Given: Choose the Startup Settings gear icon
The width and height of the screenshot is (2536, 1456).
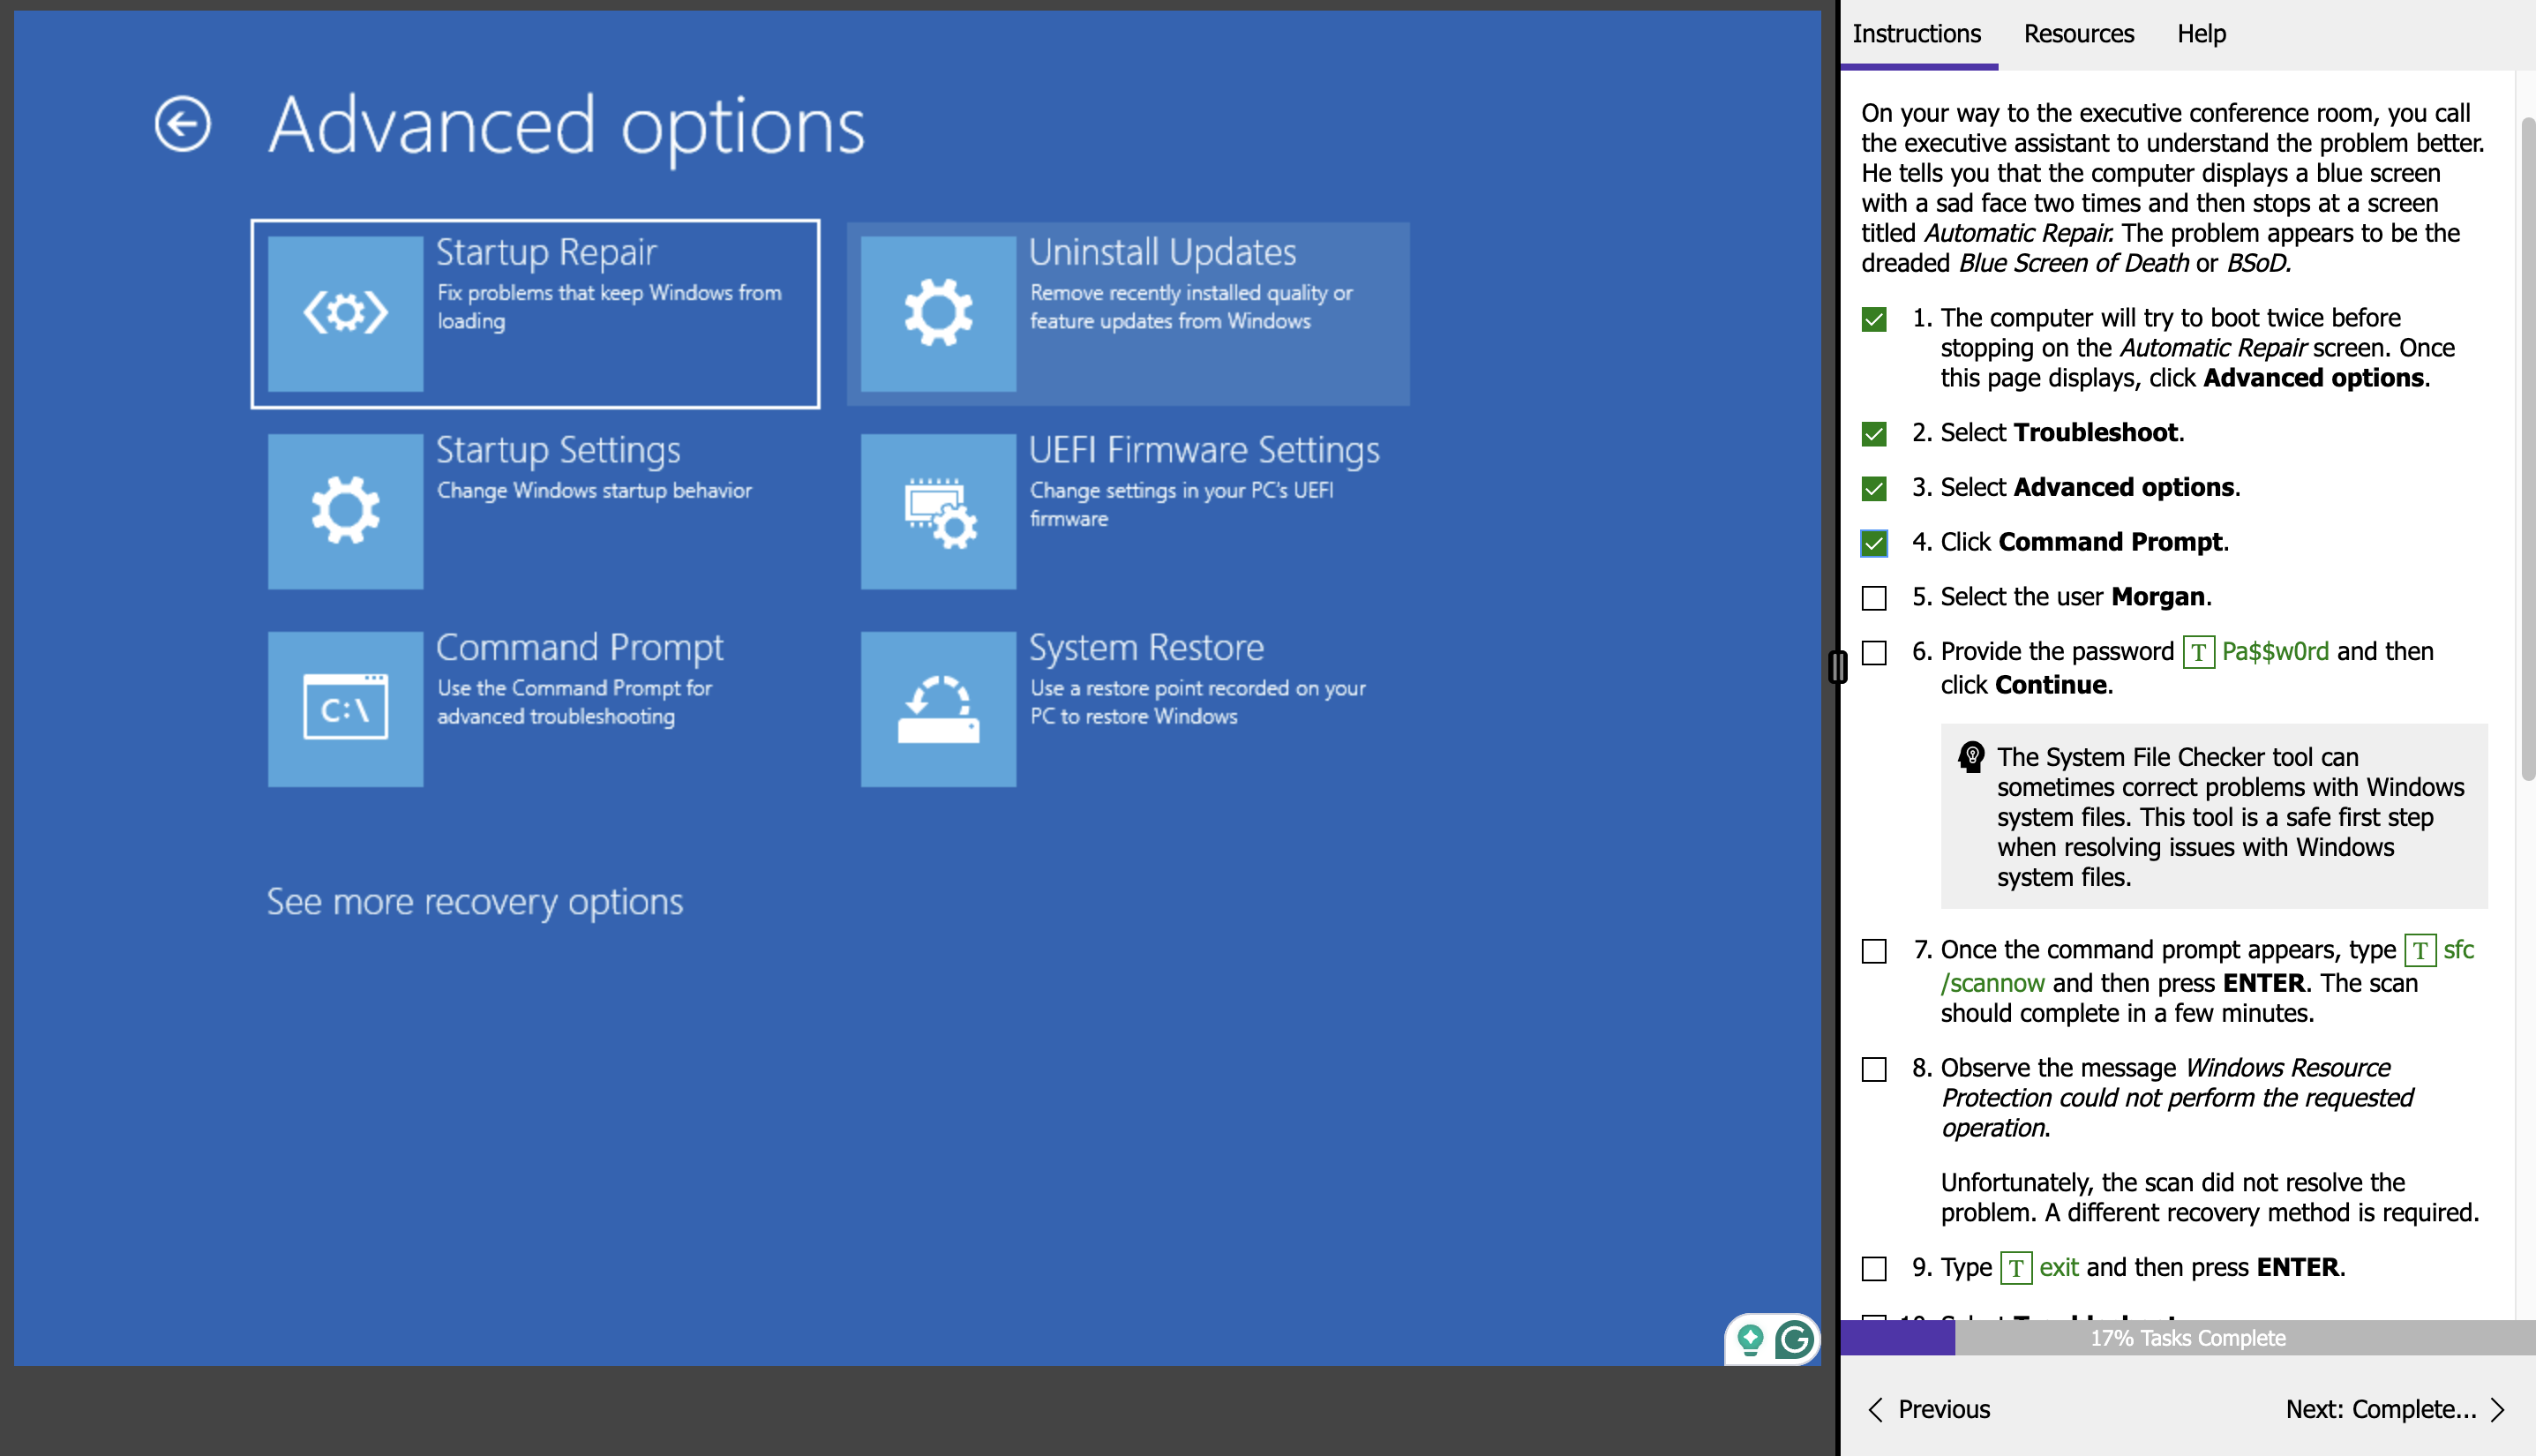Looking at the screenshot, I should (345, 511).
